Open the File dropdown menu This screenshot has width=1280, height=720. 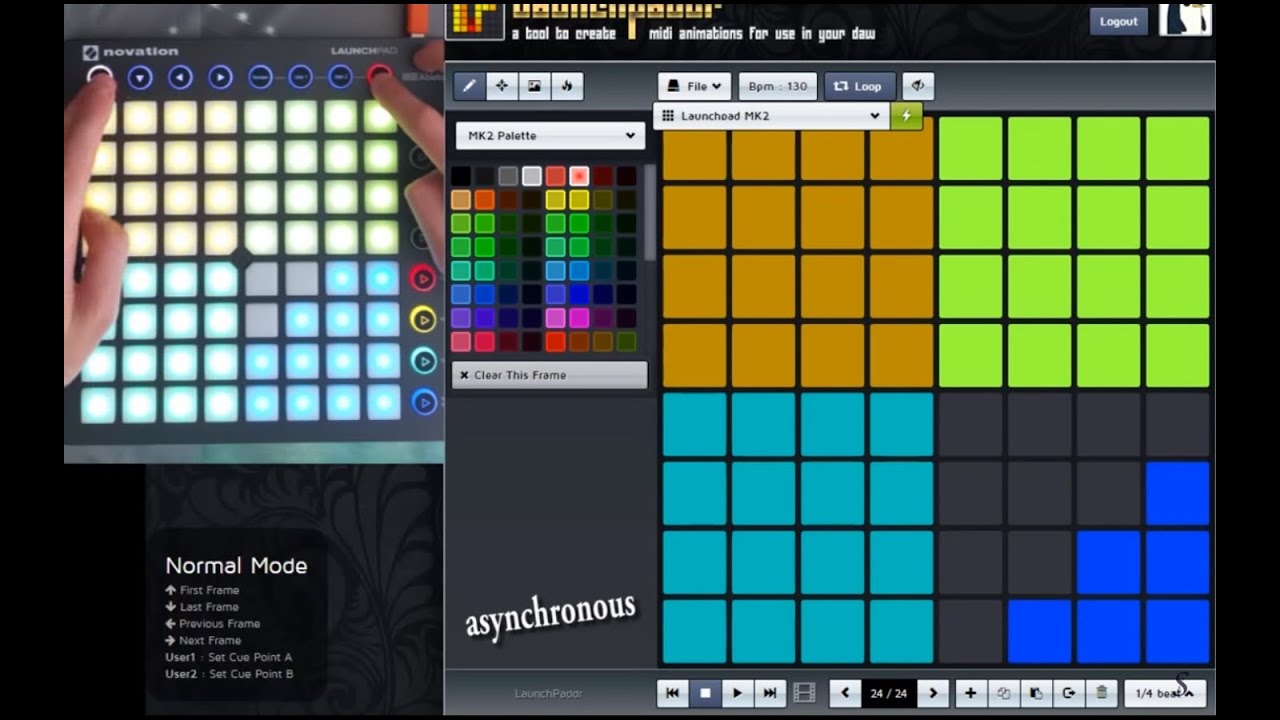point(695,86)
